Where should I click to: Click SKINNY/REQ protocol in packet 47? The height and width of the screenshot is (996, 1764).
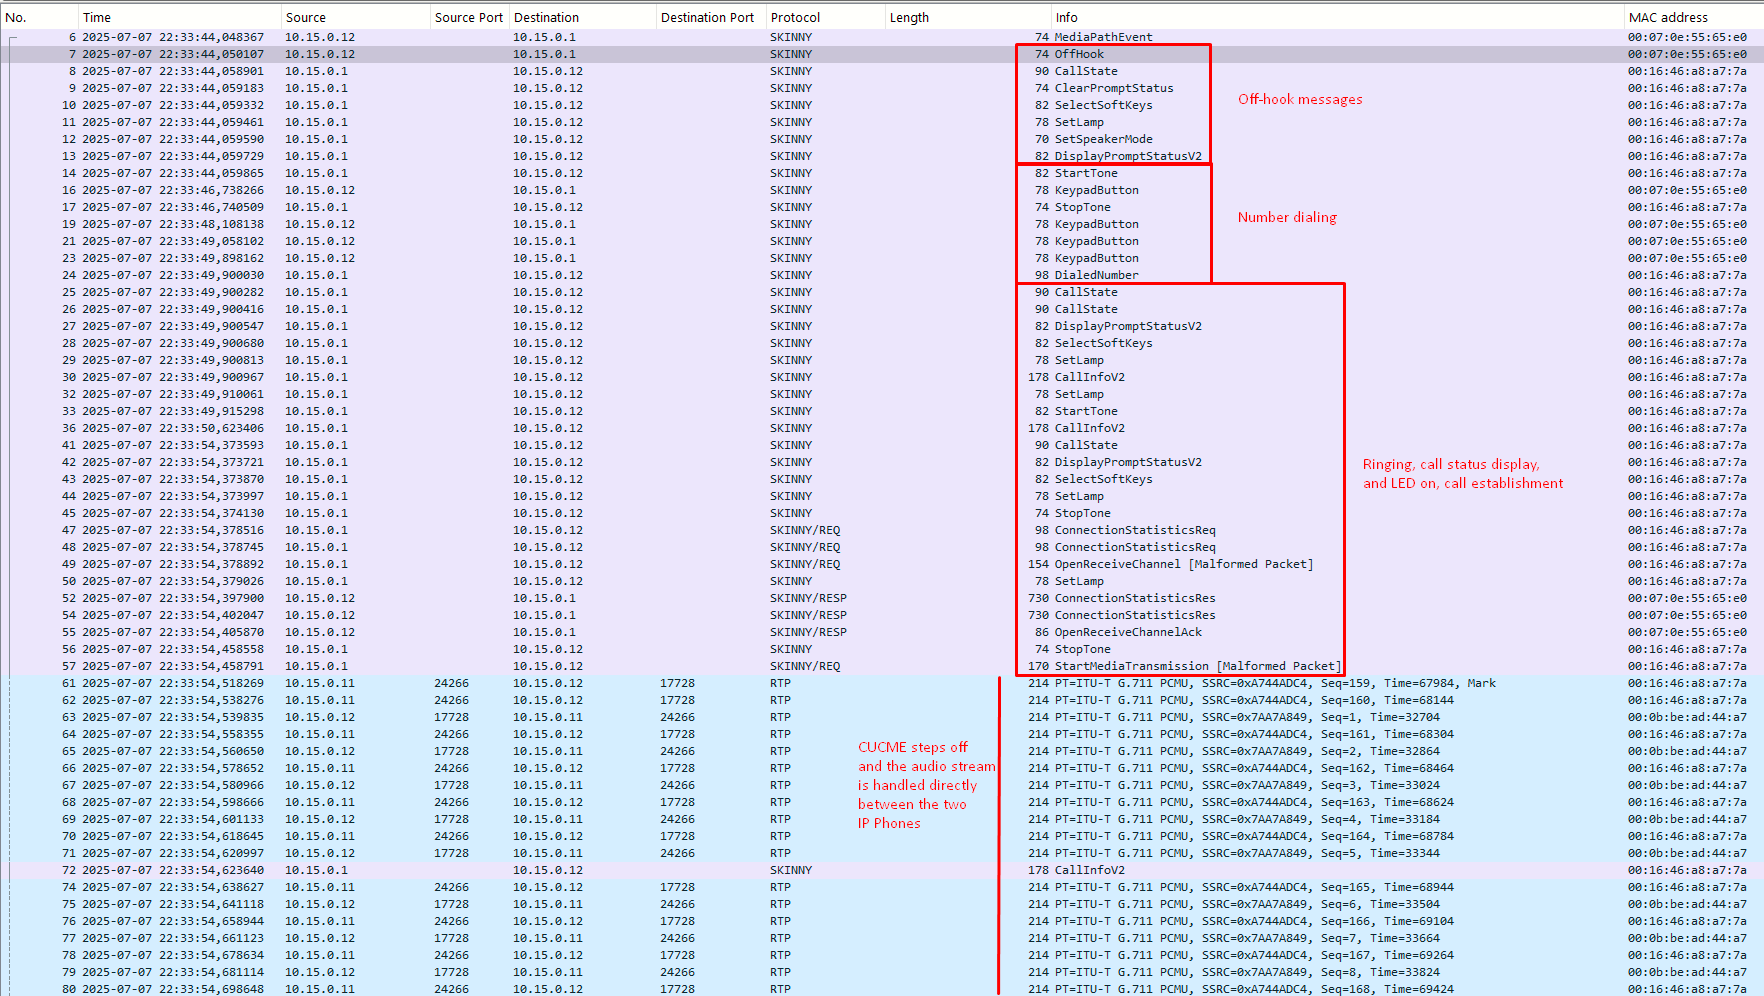(805, 530)
